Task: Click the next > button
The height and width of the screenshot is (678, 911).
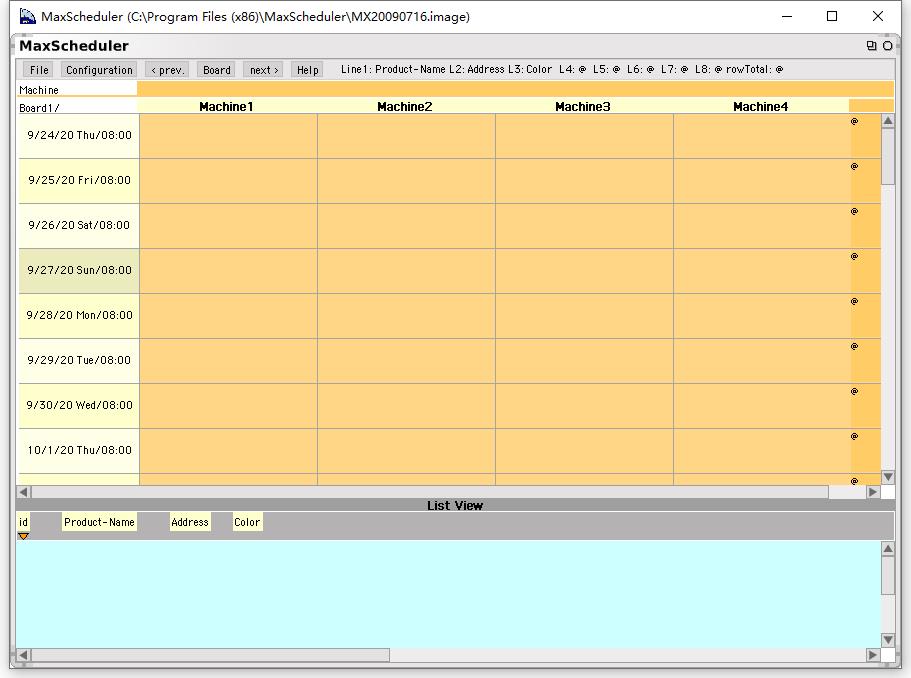Action: click(263, 70)
